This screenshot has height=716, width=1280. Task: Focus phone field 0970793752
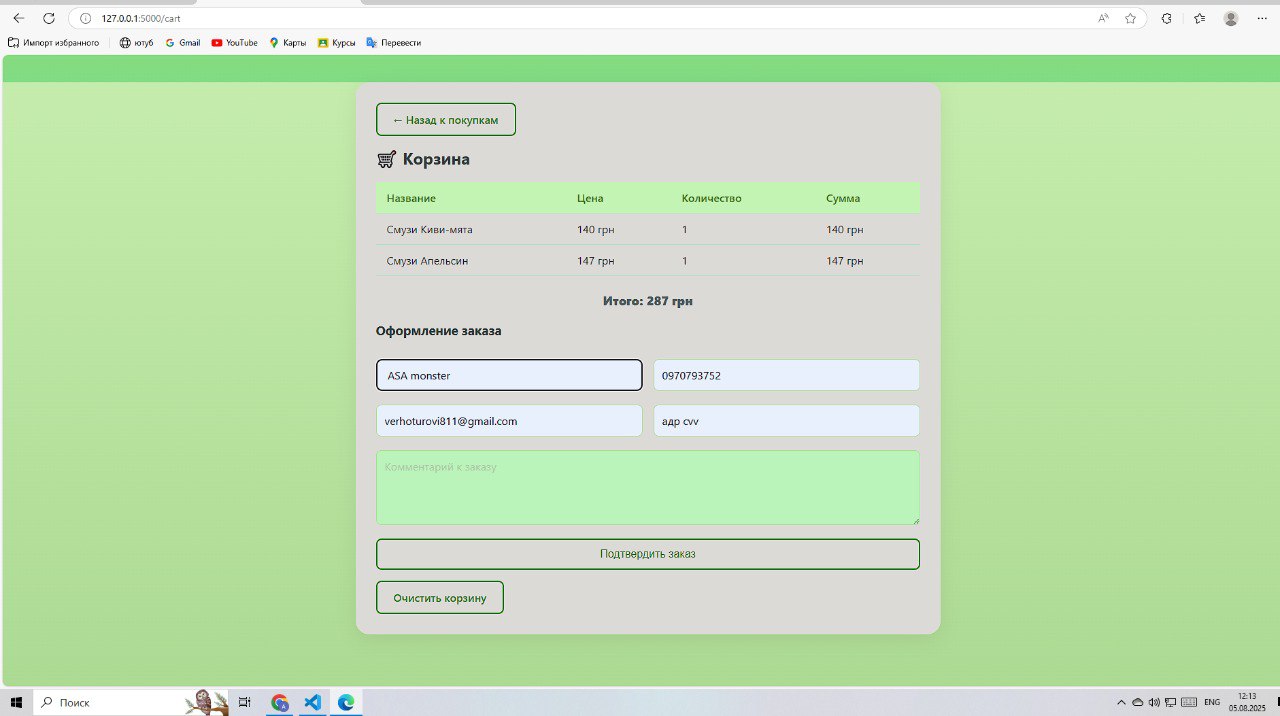(786, 375)
